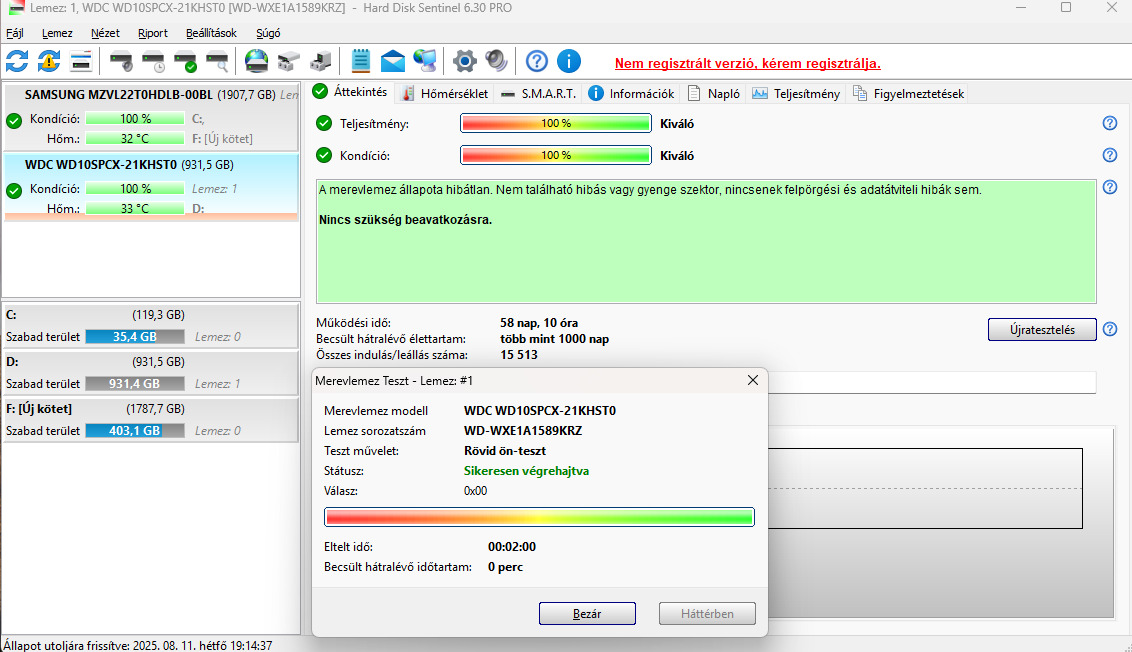Click the 'Sikeresen végrehajtva' status text
Viewport: 1132px width, 652px height.
[526, 471]
